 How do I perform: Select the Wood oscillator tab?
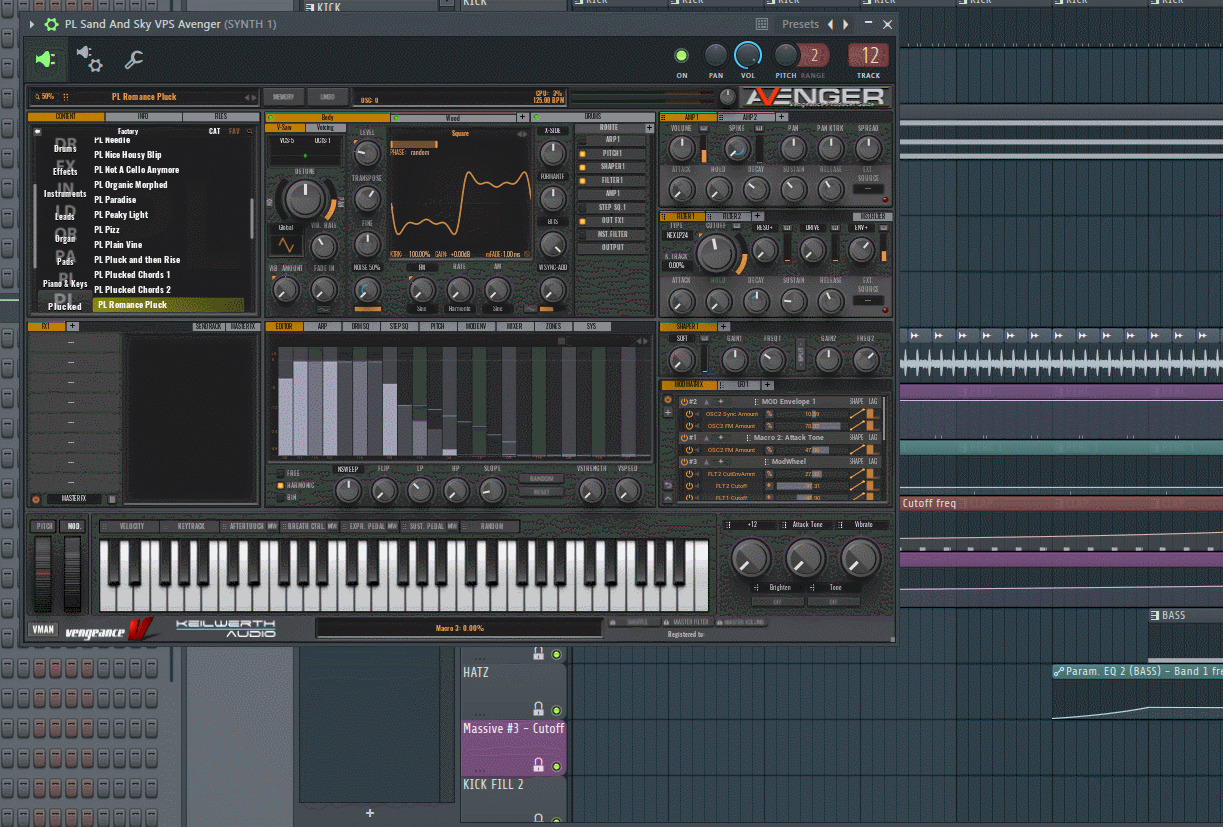tap(452, 117)
